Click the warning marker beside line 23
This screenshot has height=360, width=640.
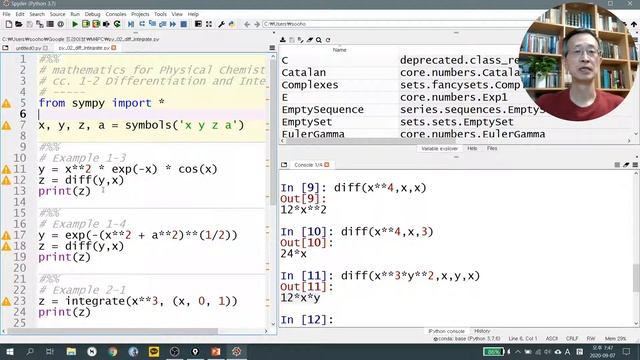(7, 302)
